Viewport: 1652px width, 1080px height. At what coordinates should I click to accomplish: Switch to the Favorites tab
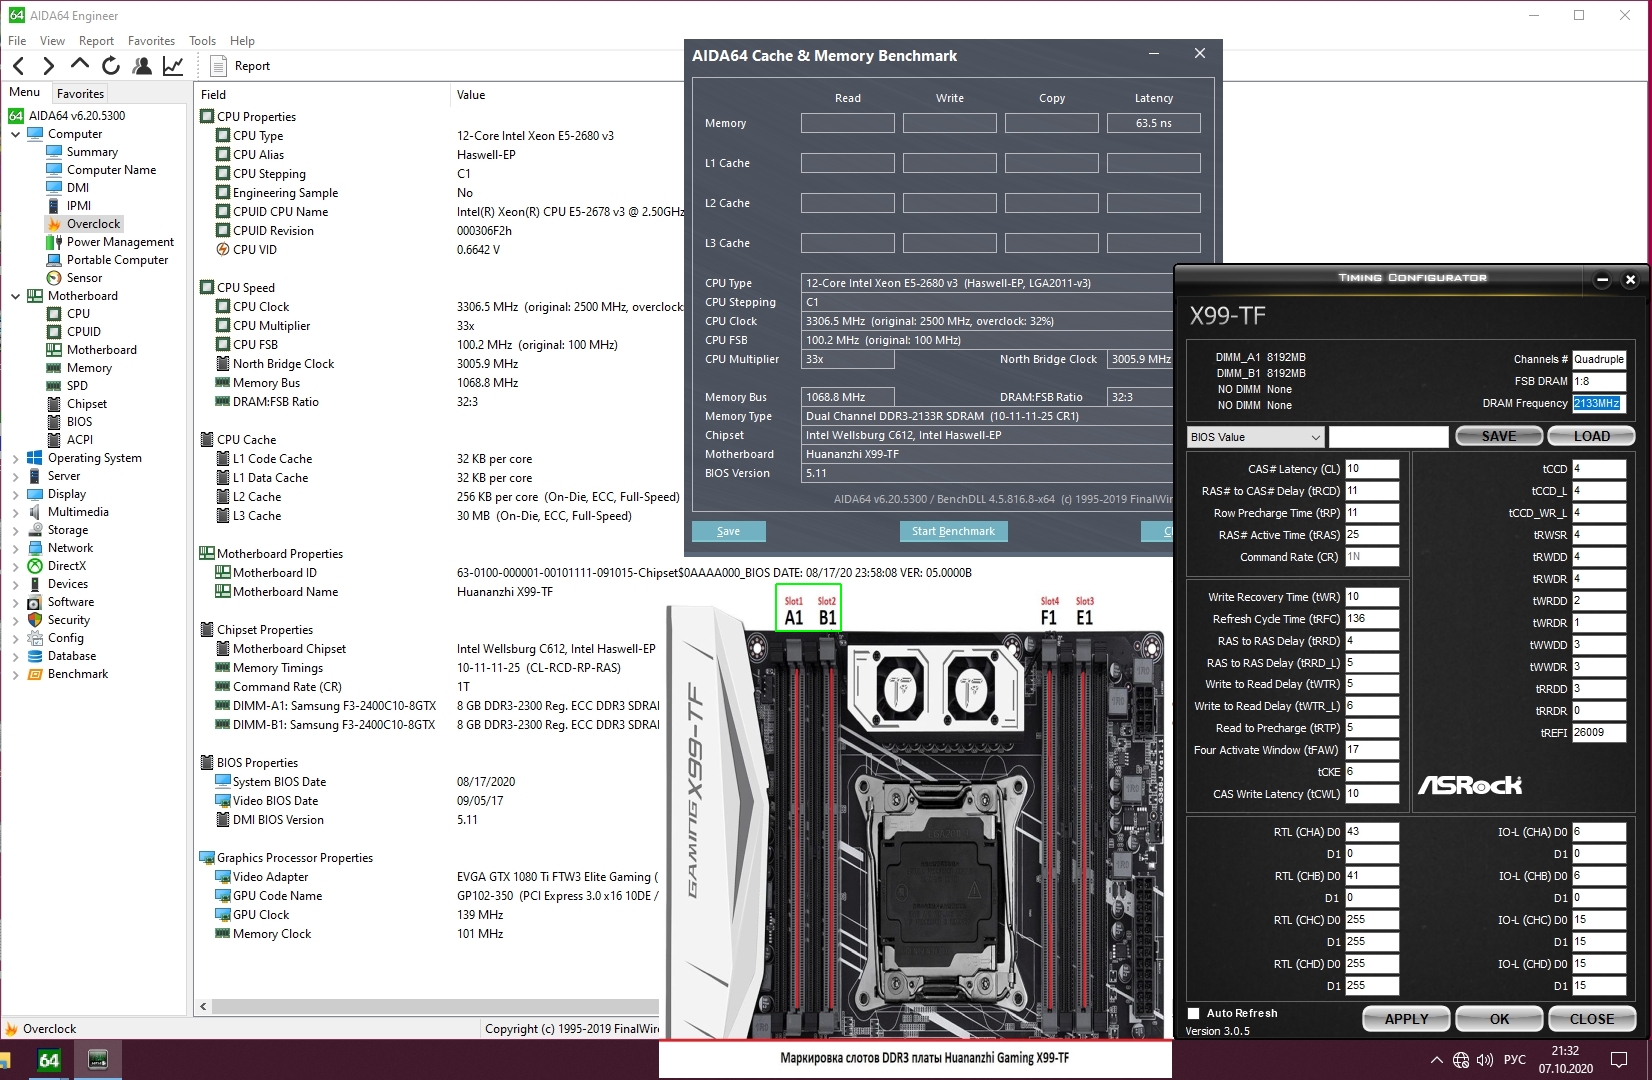point(80,93)
